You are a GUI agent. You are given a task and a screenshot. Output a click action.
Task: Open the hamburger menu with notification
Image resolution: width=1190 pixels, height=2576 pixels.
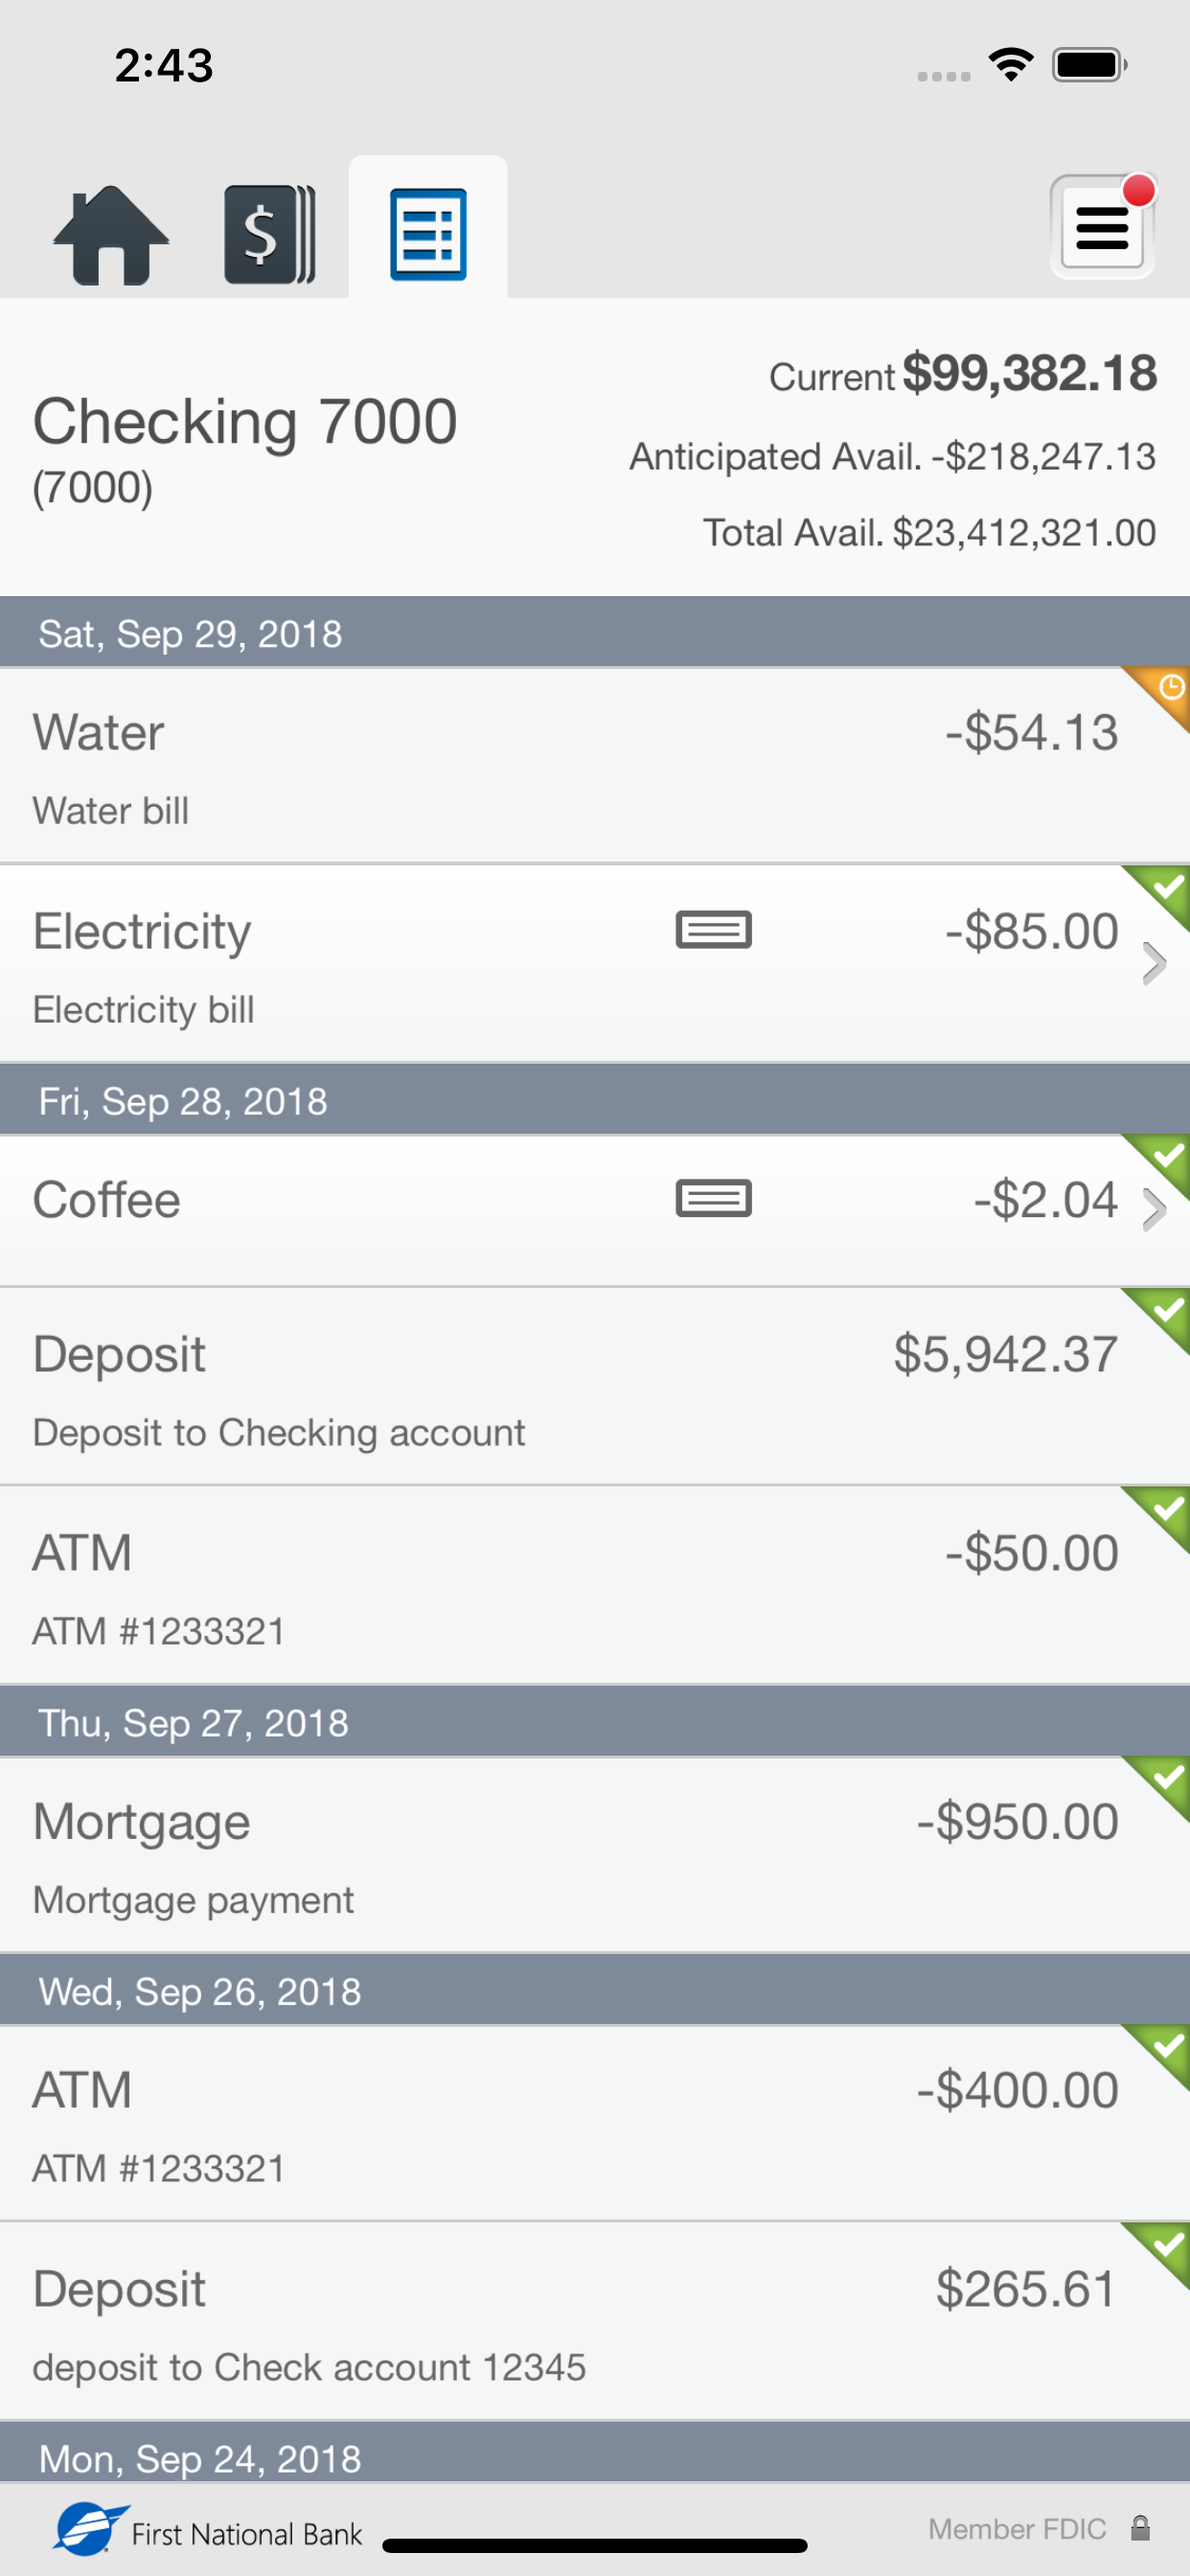point(1102,227)
